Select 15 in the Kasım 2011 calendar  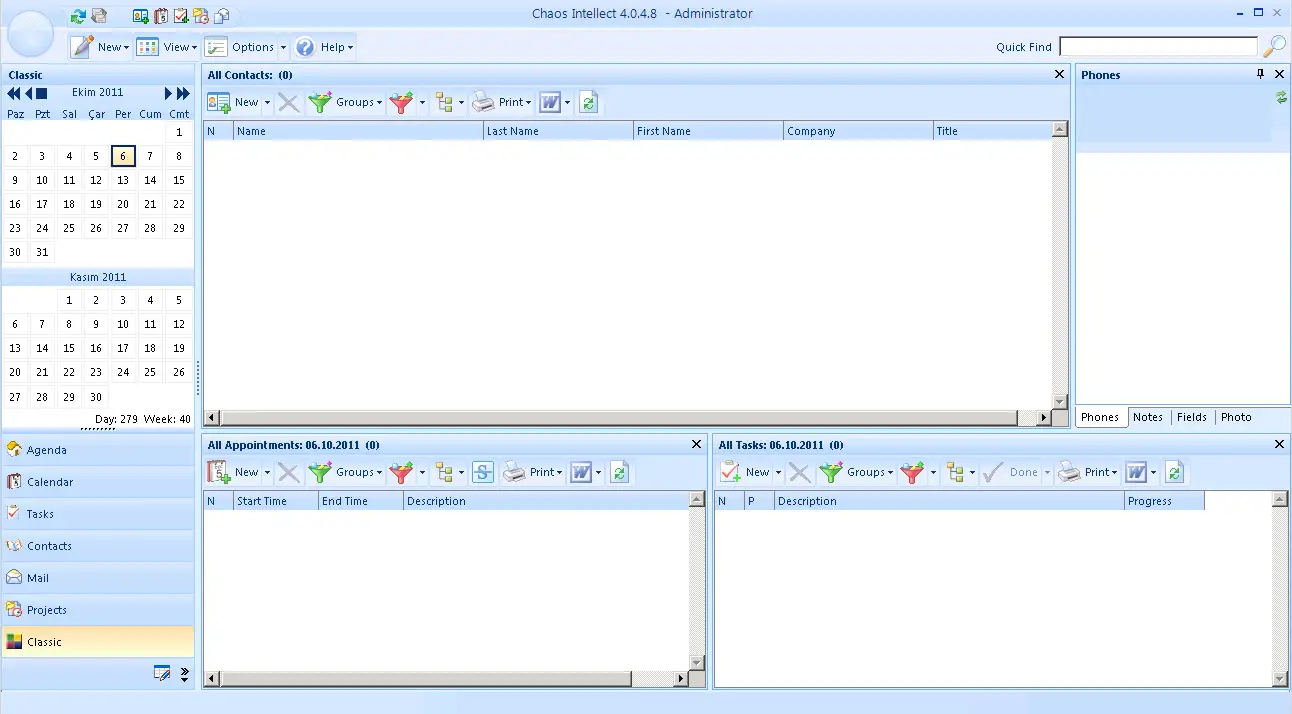click(x=69, y=348)
